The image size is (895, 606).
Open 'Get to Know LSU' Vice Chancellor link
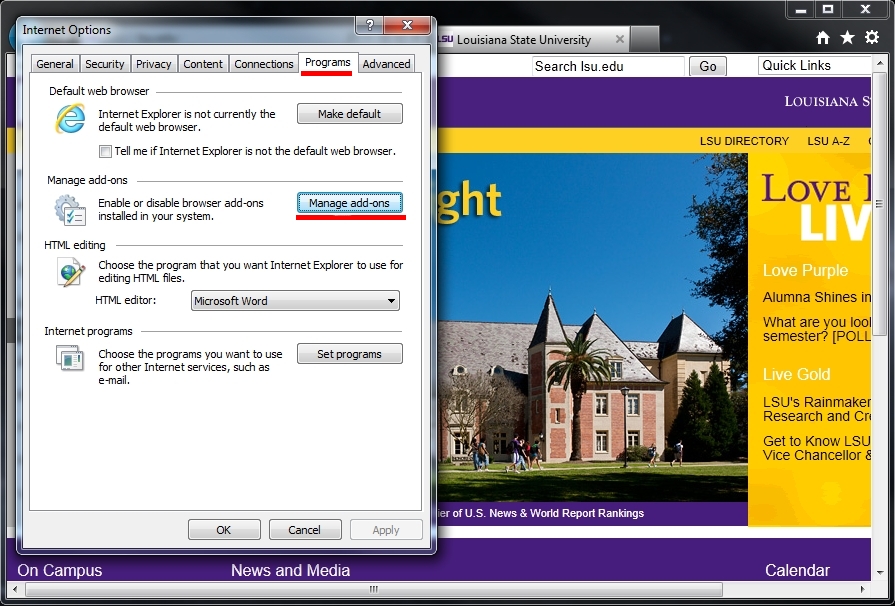[817, 448]
